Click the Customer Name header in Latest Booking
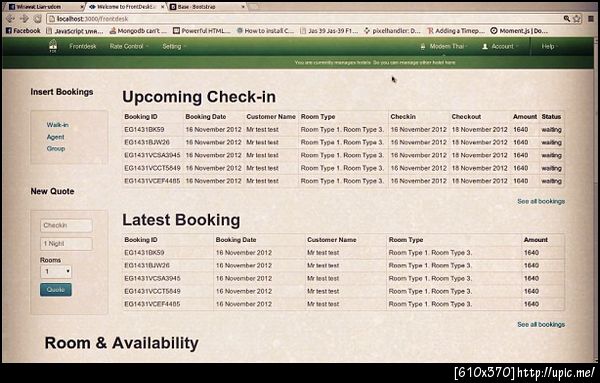 coord(332,240)
